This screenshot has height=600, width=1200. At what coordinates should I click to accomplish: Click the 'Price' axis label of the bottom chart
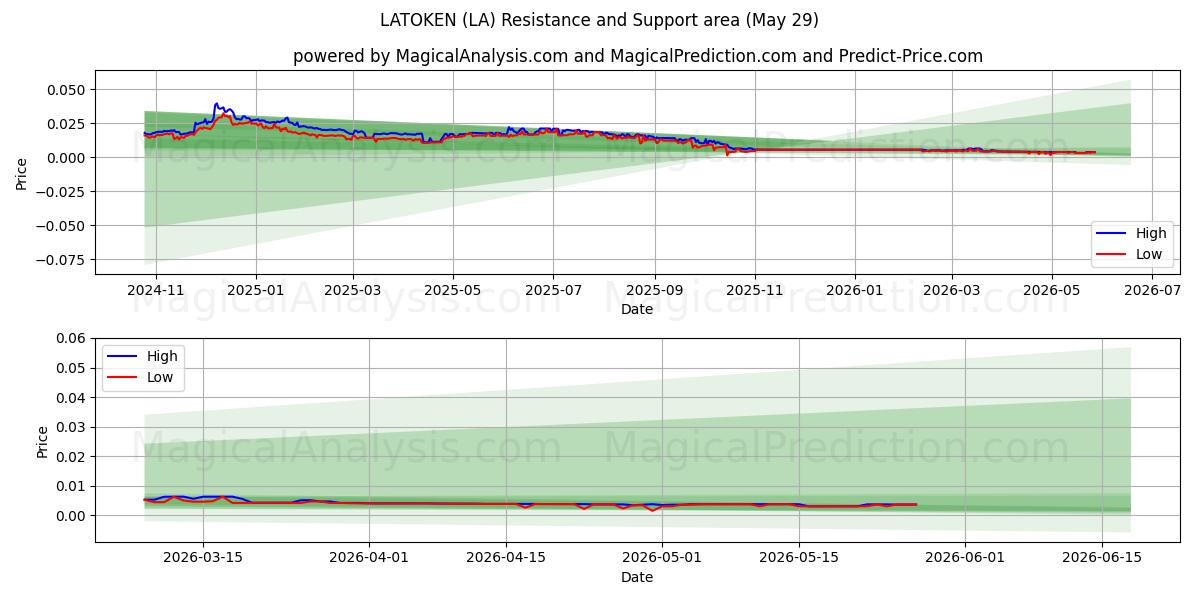point(43,441)
